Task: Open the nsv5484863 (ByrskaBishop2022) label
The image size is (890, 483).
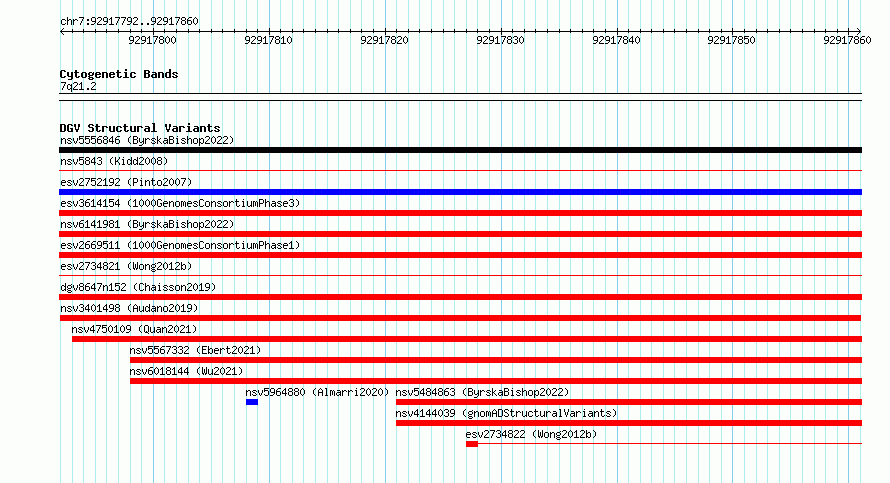Action: coord(482,392)
